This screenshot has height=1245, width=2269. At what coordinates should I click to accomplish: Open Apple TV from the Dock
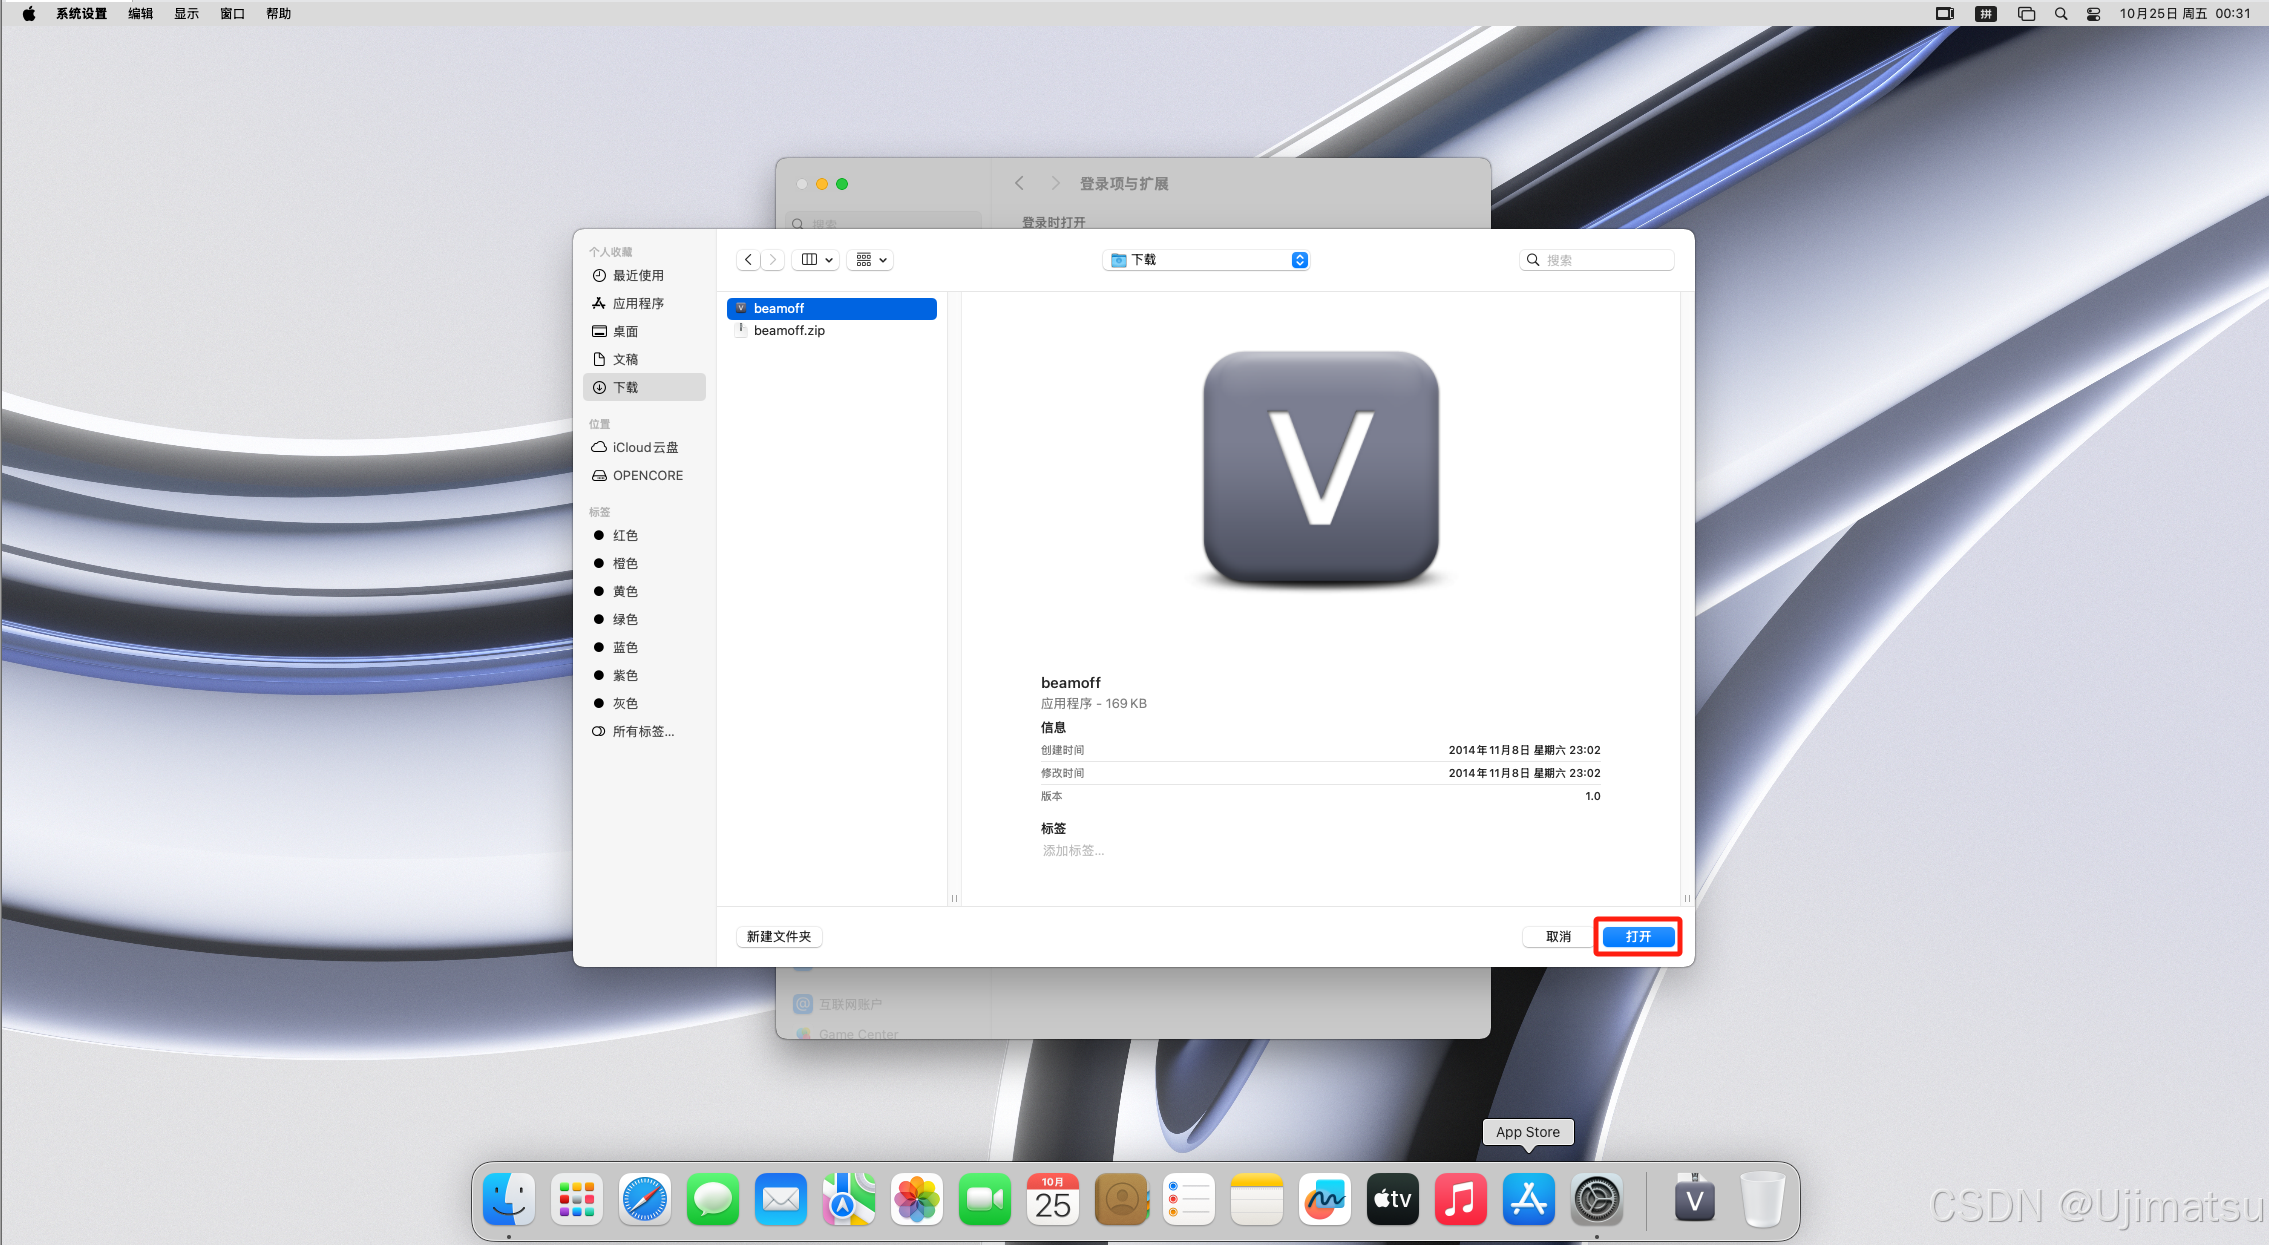tap(1393, 1199)
